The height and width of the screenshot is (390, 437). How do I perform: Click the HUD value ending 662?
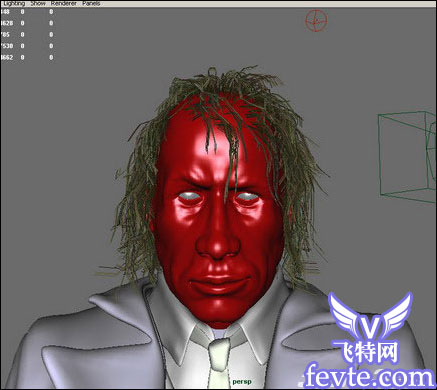coord(7,57)
